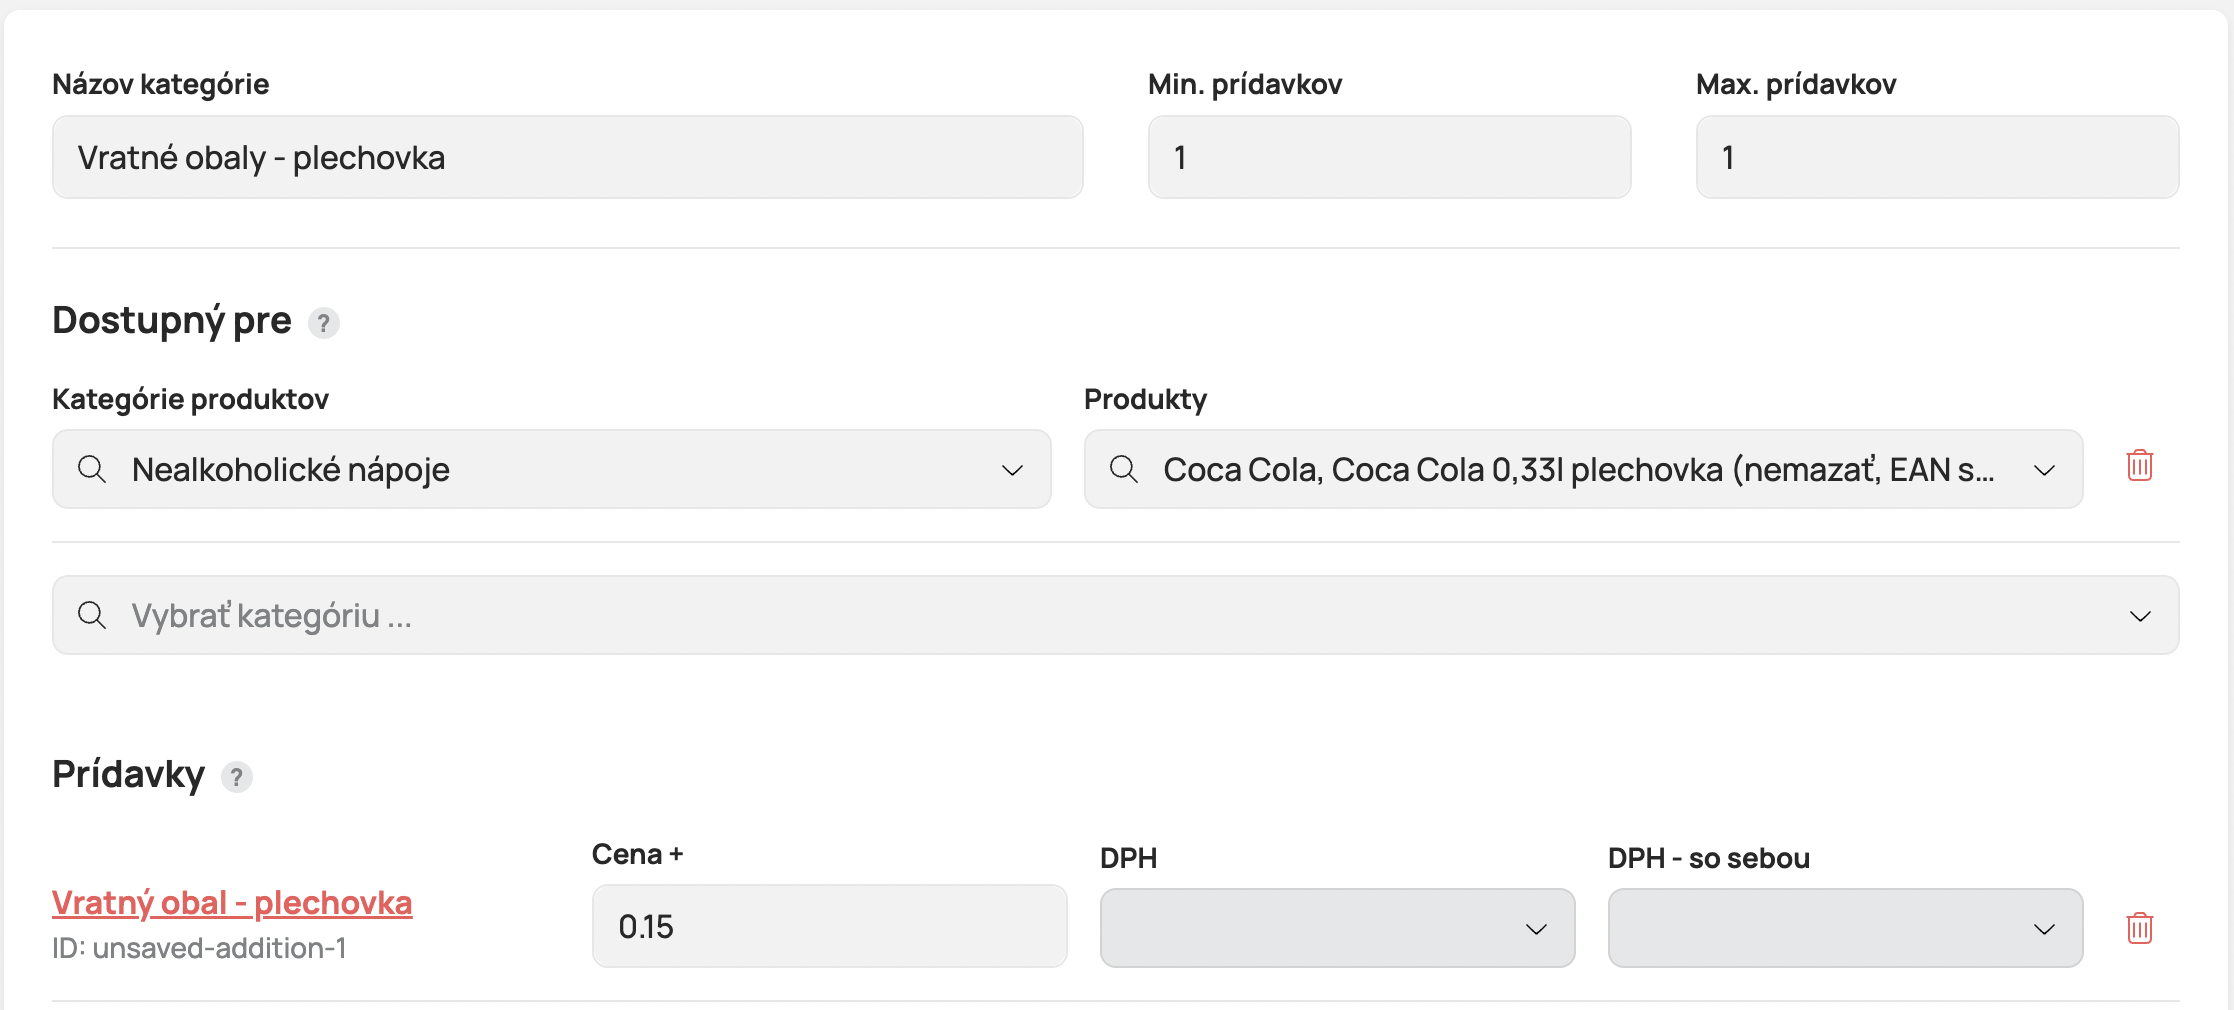Edit the Max. prídavkov field
Screen dimensions: 2234x1010
(x=1937, y=157)
